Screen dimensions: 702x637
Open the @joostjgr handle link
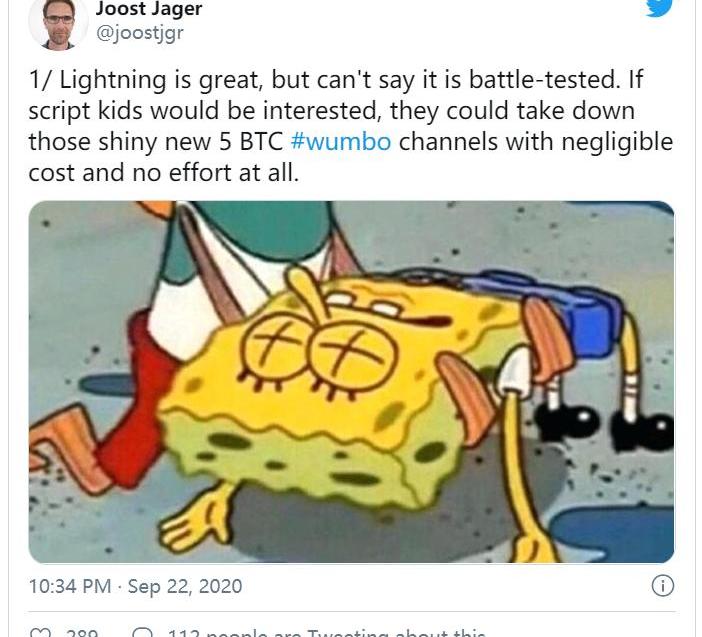[x=140, y=33]
